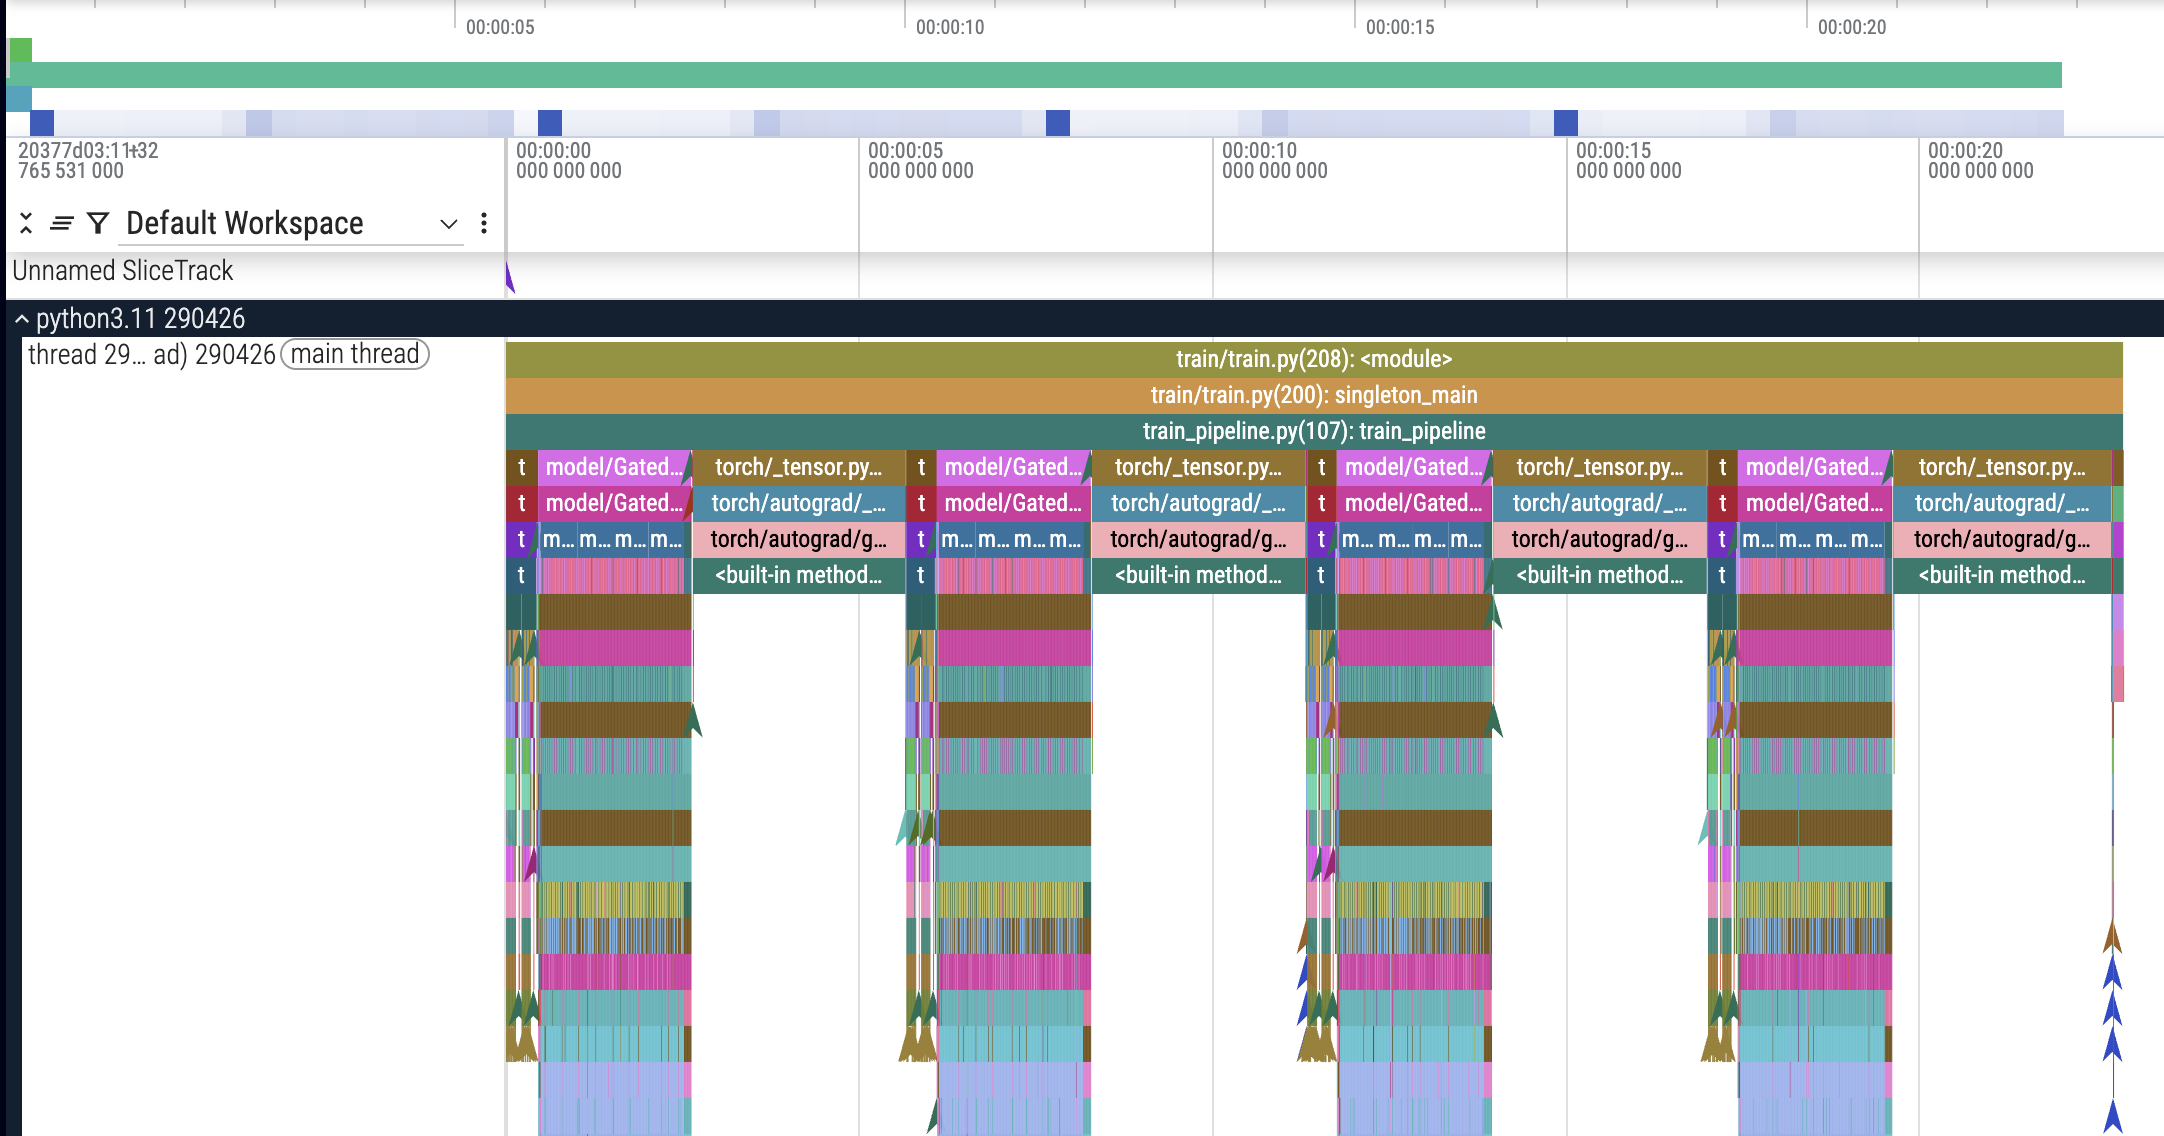Select the singleton_main slice

click(1313, 395)
